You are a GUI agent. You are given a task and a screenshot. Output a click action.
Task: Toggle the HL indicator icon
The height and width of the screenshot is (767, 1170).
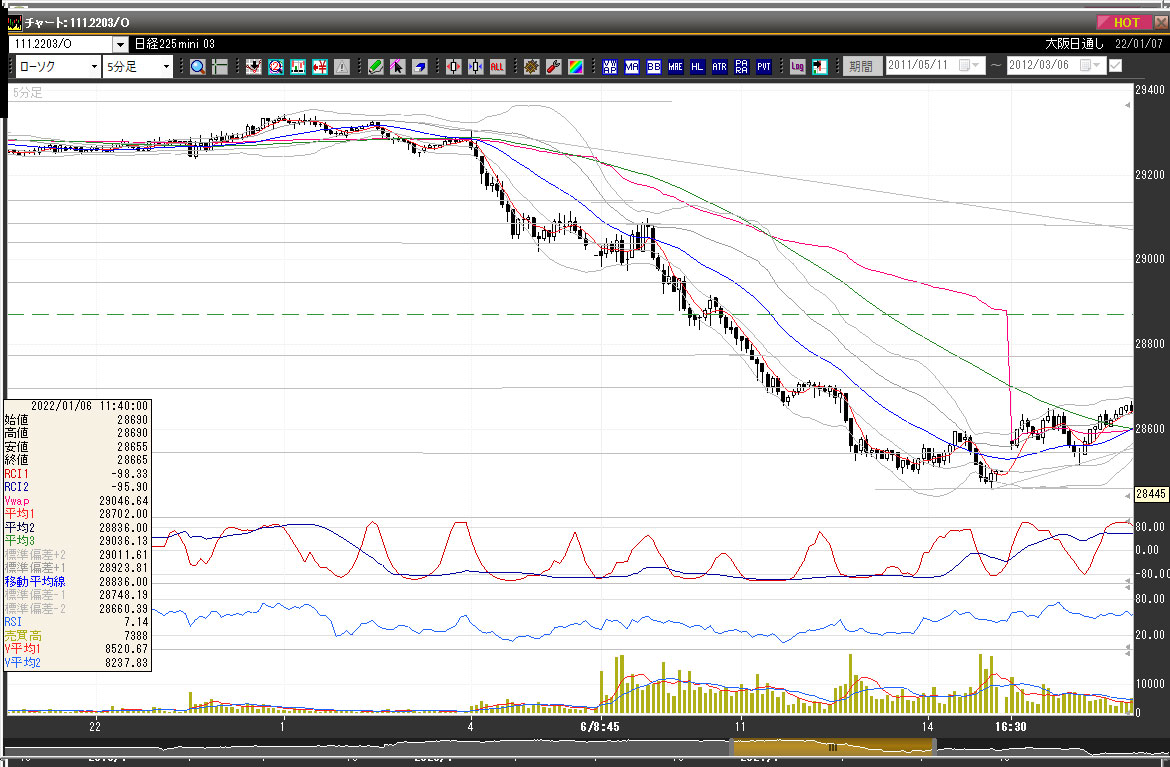[697, 67]
